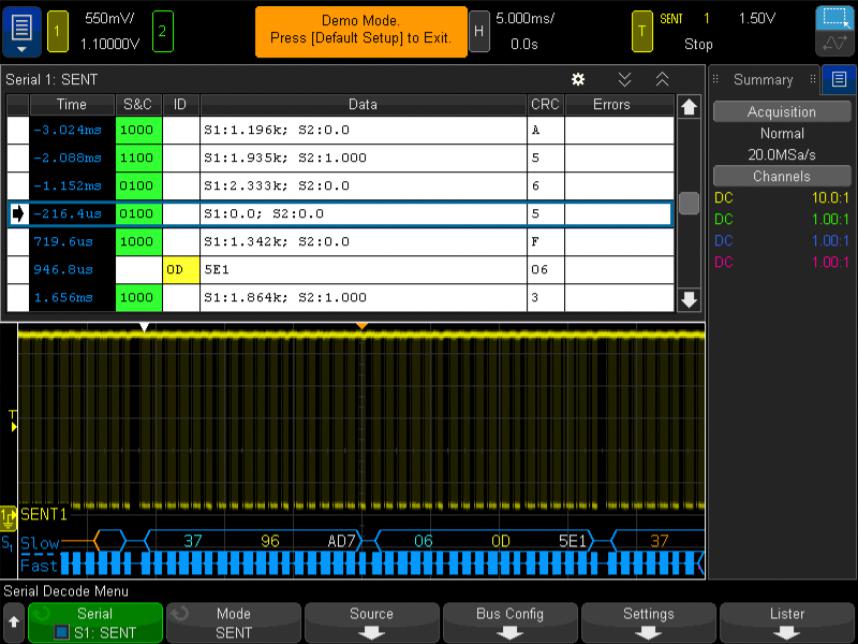Toggle channel 1 using the yellow badge
858x644 pixels.
tap(57, 31)
